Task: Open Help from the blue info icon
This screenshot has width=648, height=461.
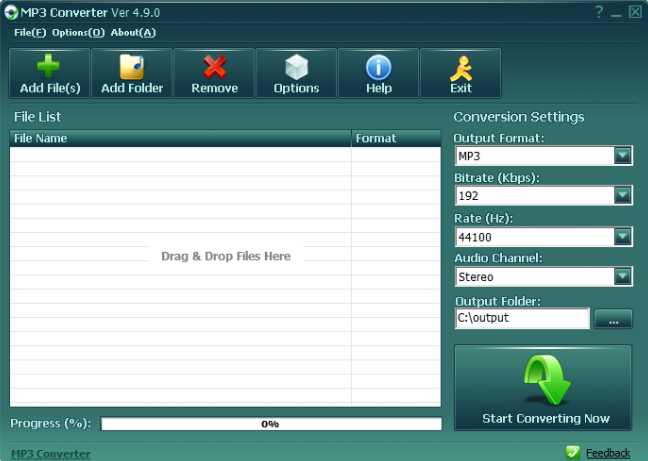Action: tap(379, 73)
